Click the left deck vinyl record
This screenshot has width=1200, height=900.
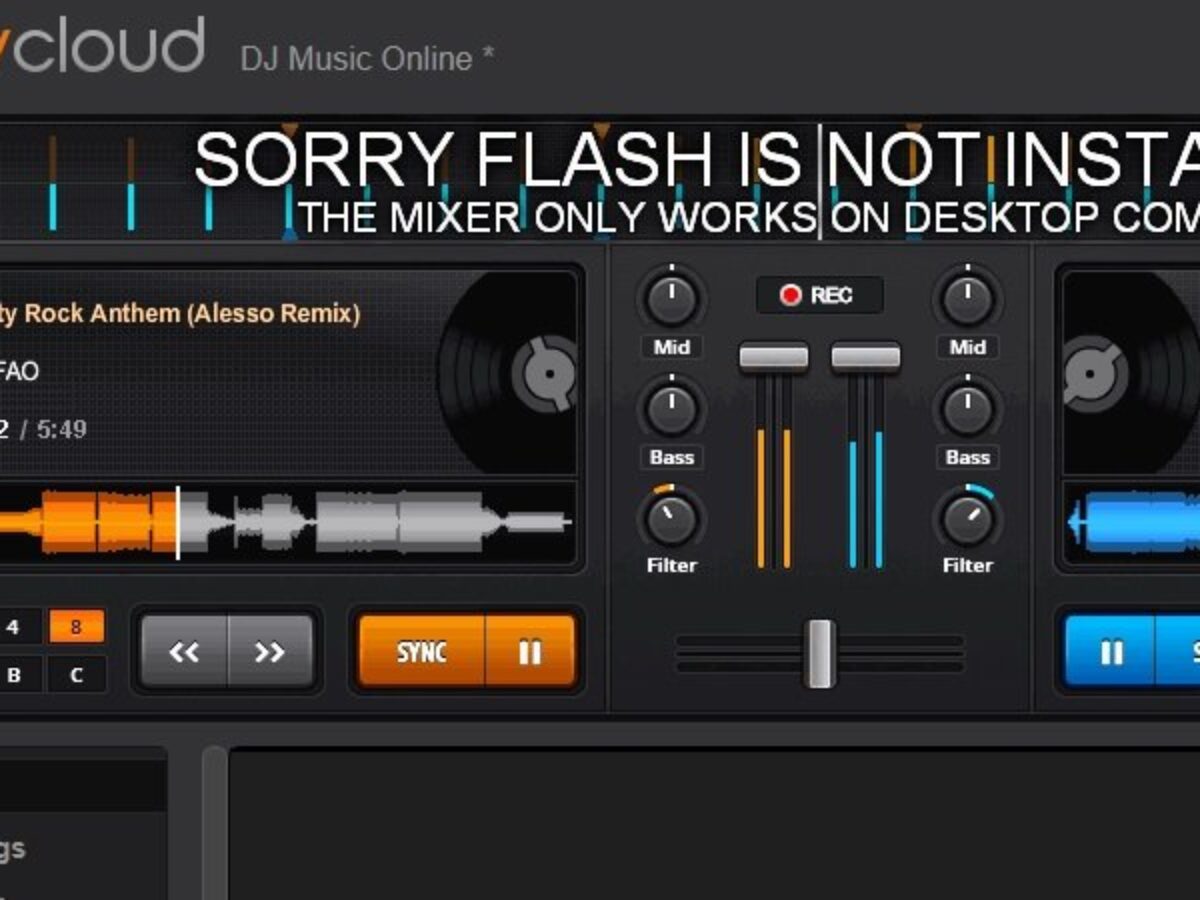[x=508, y=372]
